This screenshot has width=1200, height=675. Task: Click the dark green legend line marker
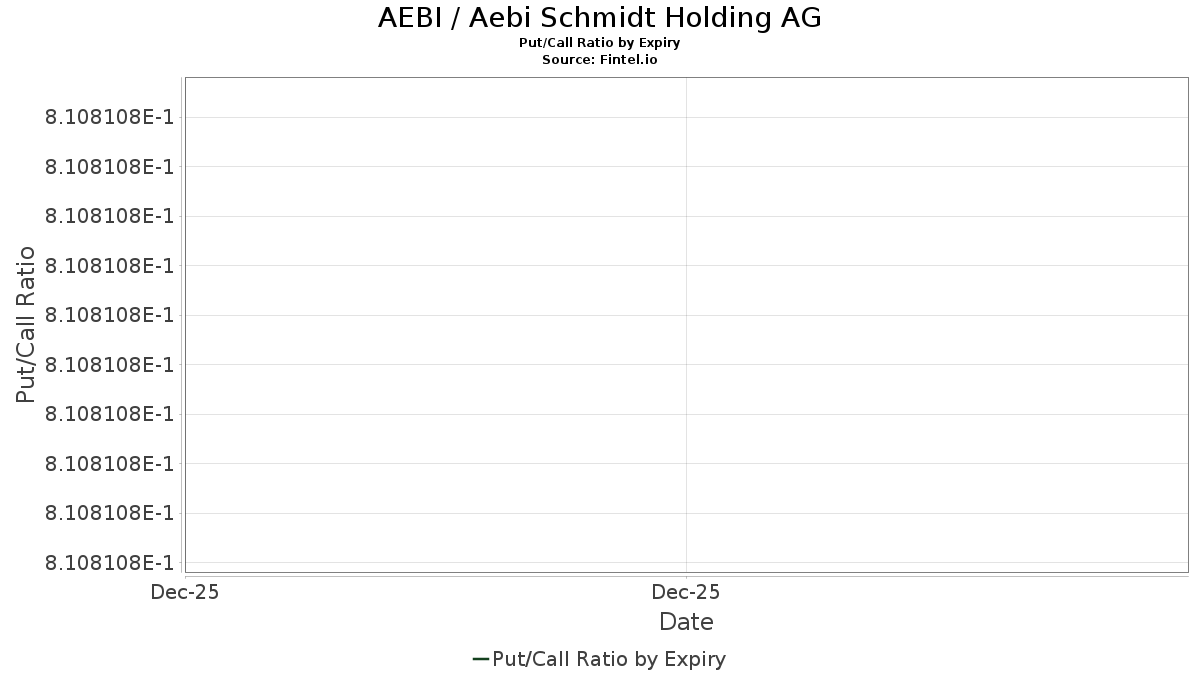[480, 659]
